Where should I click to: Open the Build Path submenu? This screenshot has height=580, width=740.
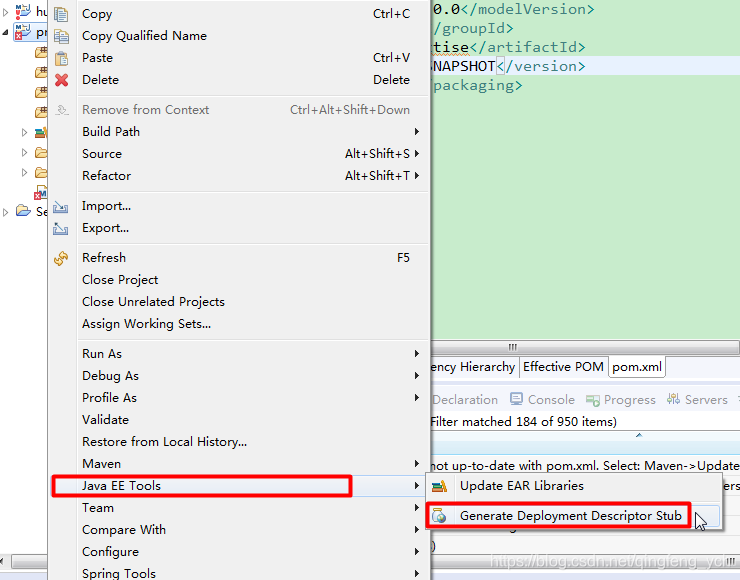(x=240, y=132)
